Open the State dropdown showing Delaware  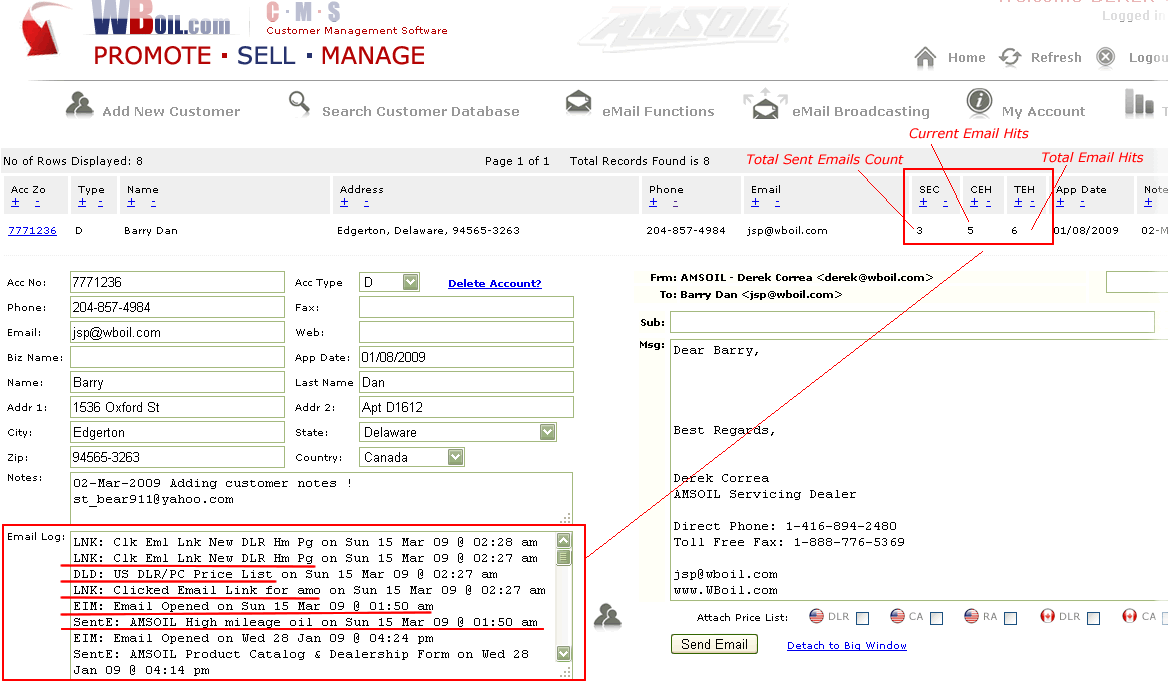(x=548, y=432)
